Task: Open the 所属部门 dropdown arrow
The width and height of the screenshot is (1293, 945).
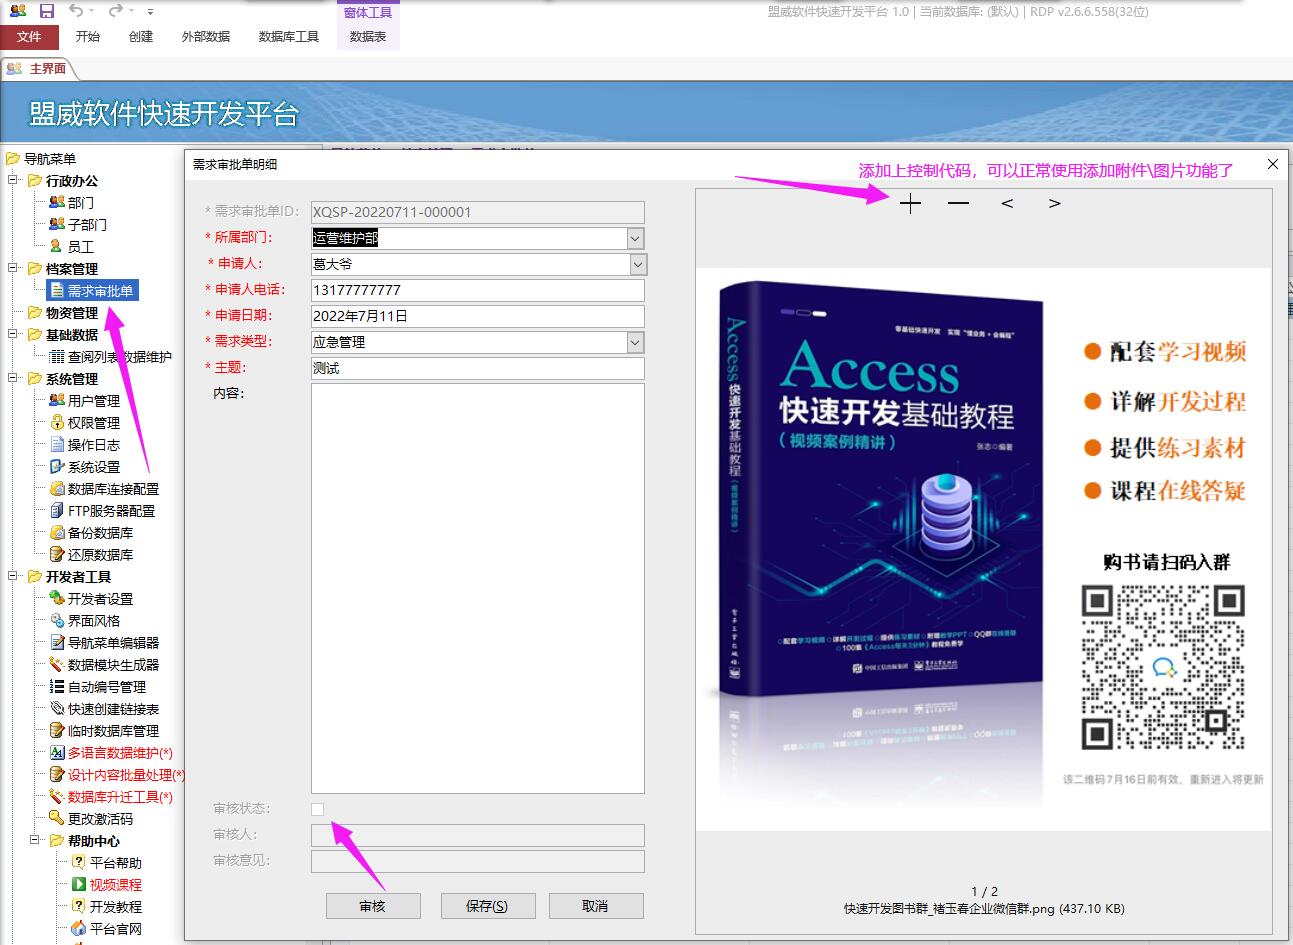Action: click(x=635, y=238)
